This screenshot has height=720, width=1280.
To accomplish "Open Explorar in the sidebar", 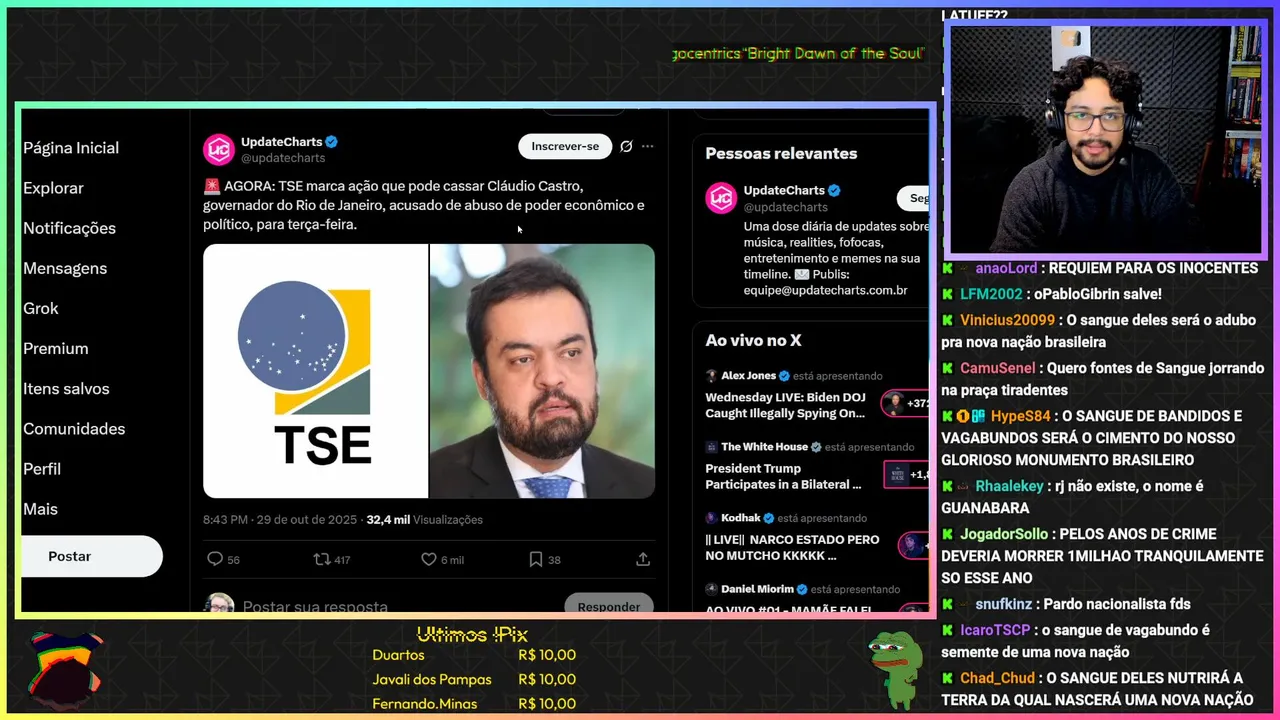I will coord(53,188).
